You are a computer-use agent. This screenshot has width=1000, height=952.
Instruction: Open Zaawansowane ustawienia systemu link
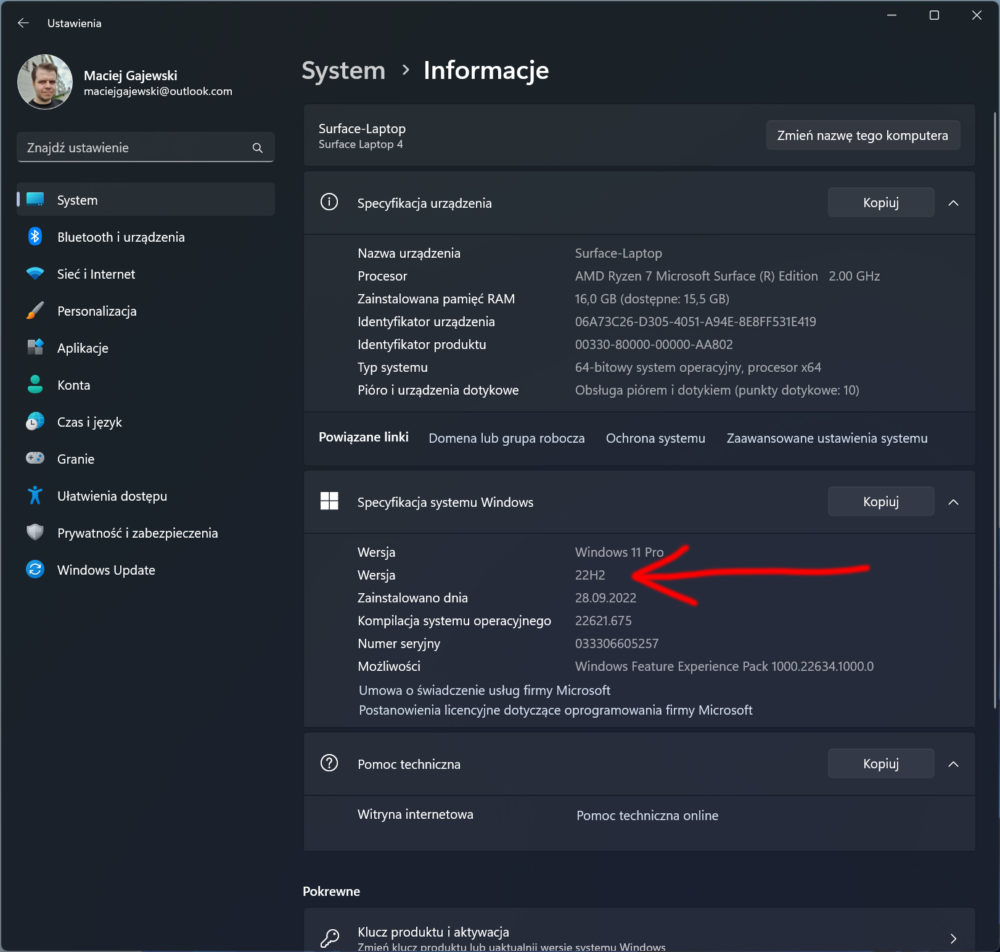tap(827, 438)
